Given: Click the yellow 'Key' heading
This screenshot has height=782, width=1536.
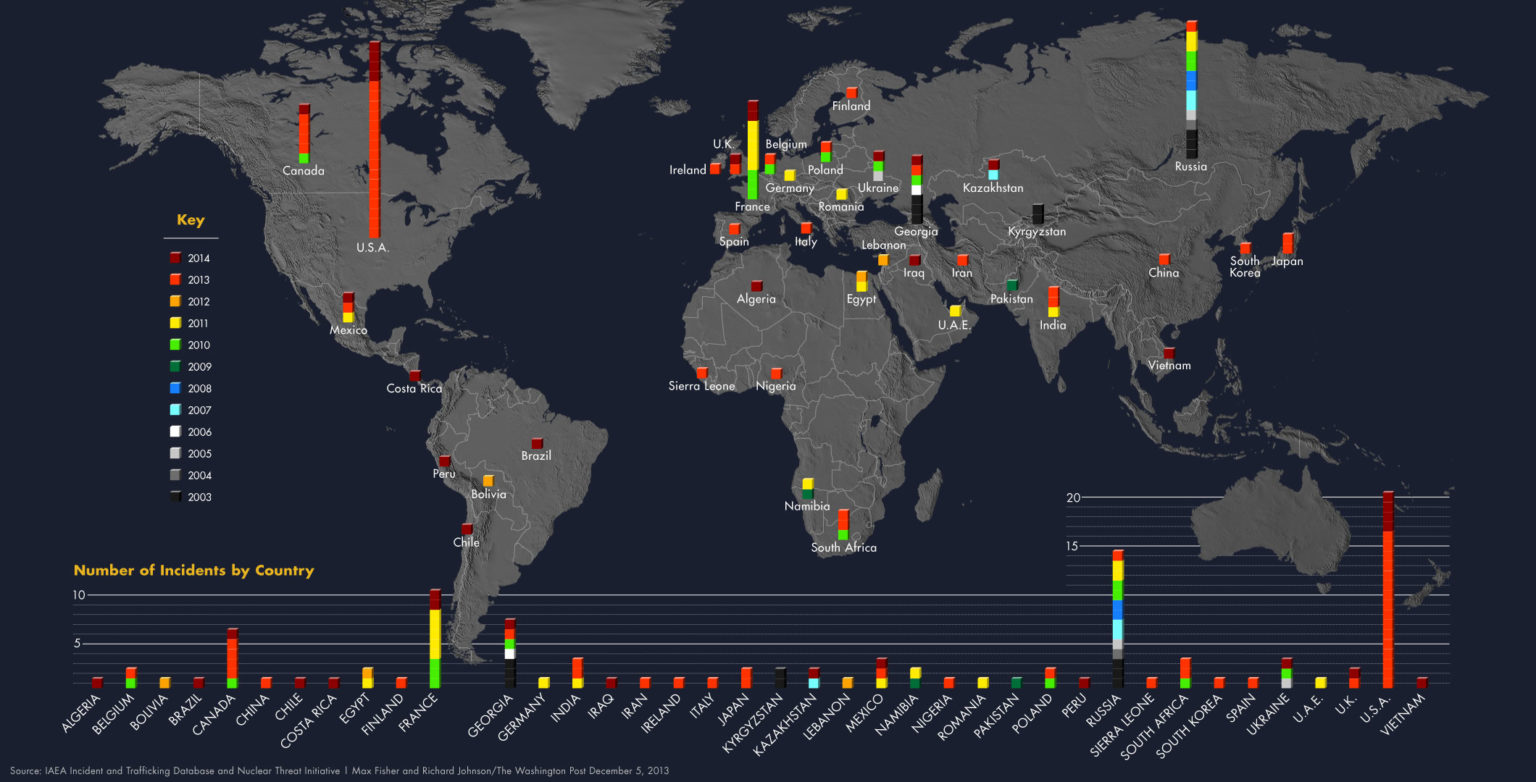Looking at the screenshot, I should (x=190, y=221).
